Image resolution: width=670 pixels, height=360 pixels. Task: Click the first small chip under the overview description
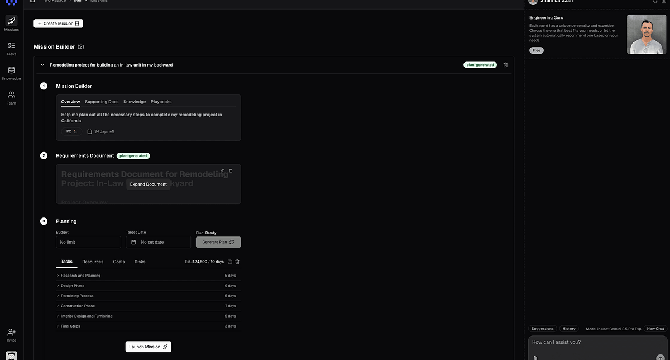tap(71, 132)
